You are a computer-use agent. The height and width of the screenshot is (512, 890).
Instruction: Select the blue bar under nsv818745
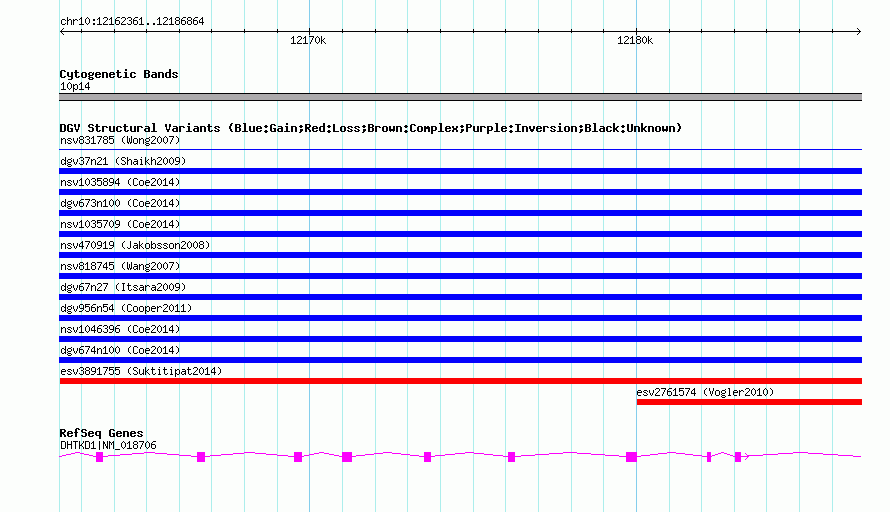click(460, 276)
